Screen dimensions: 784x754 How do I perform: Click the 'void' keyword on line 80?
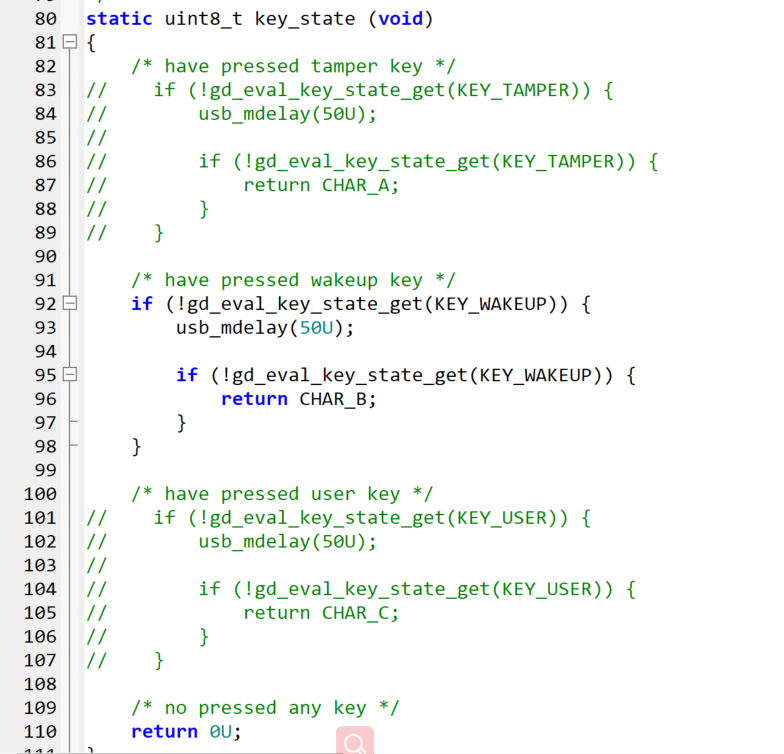401,19
